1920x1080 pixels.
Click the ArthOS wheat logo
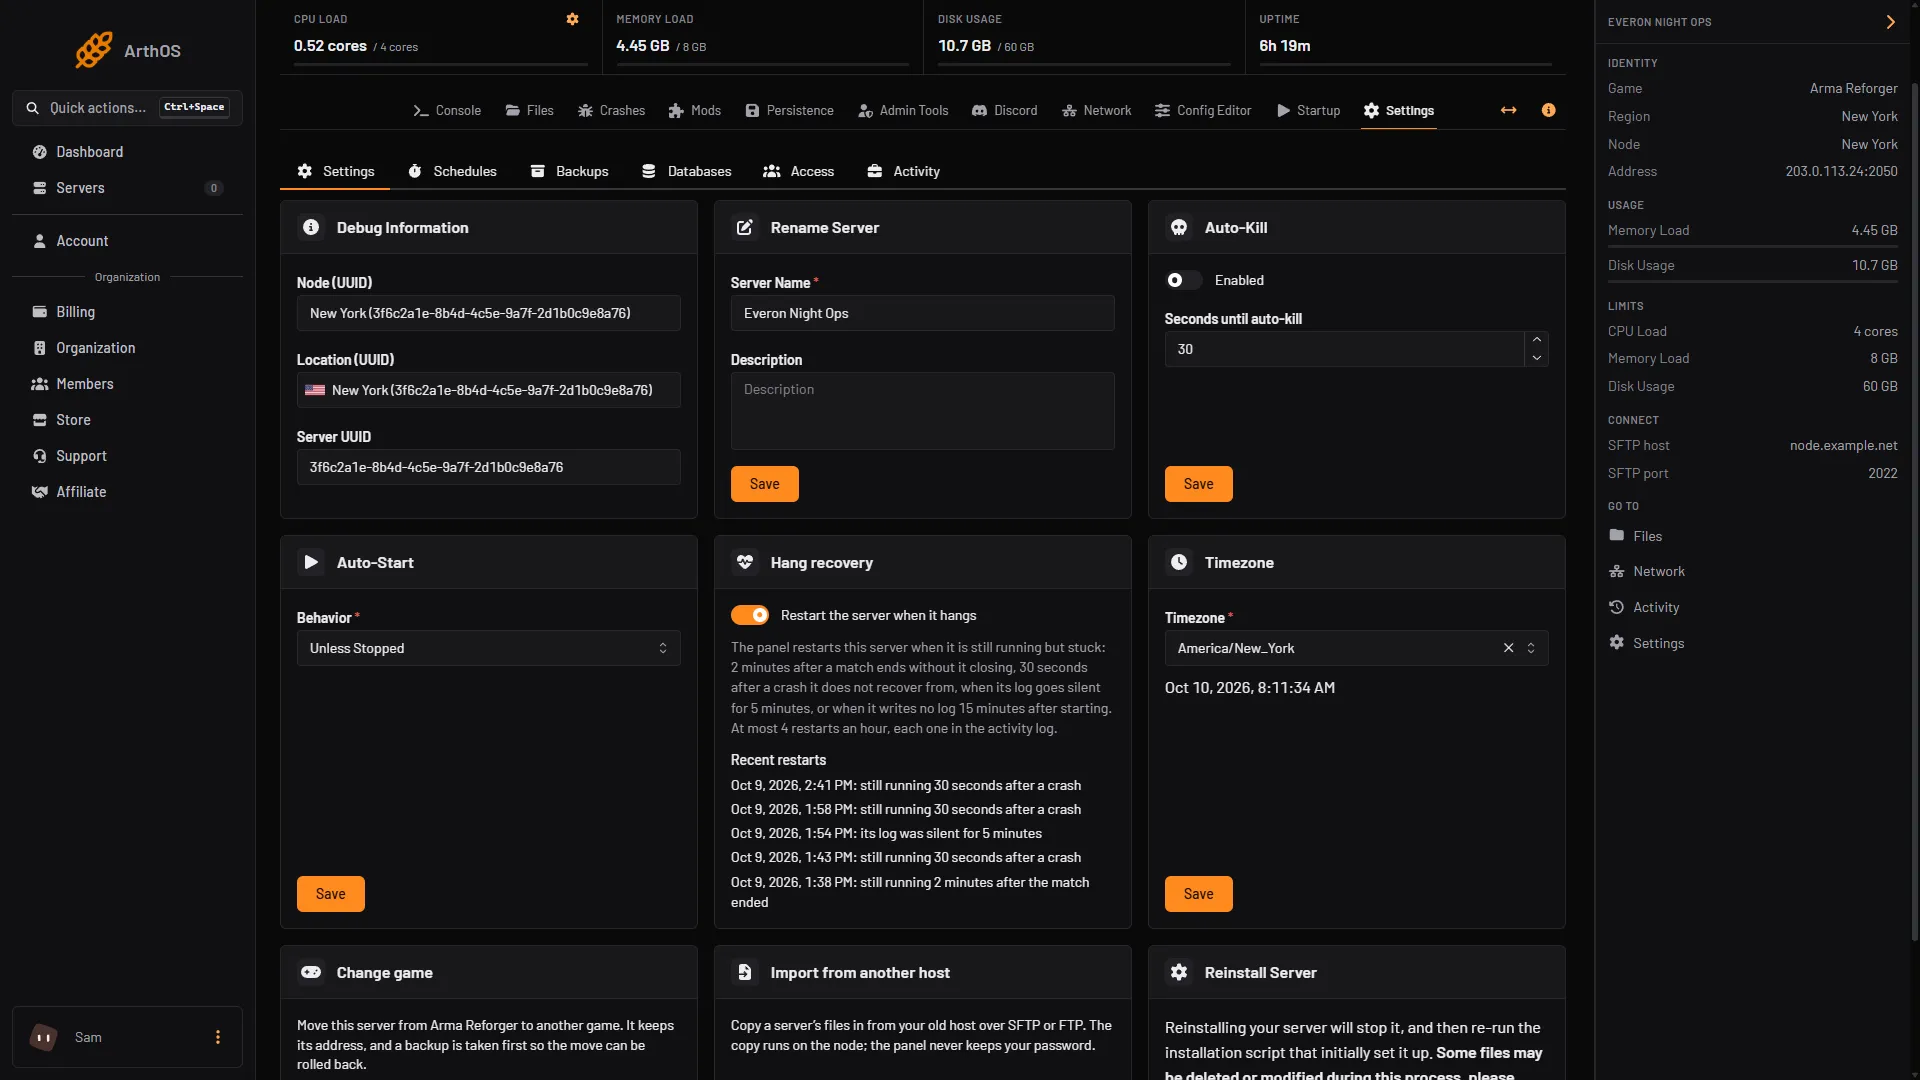pos(94,50)
